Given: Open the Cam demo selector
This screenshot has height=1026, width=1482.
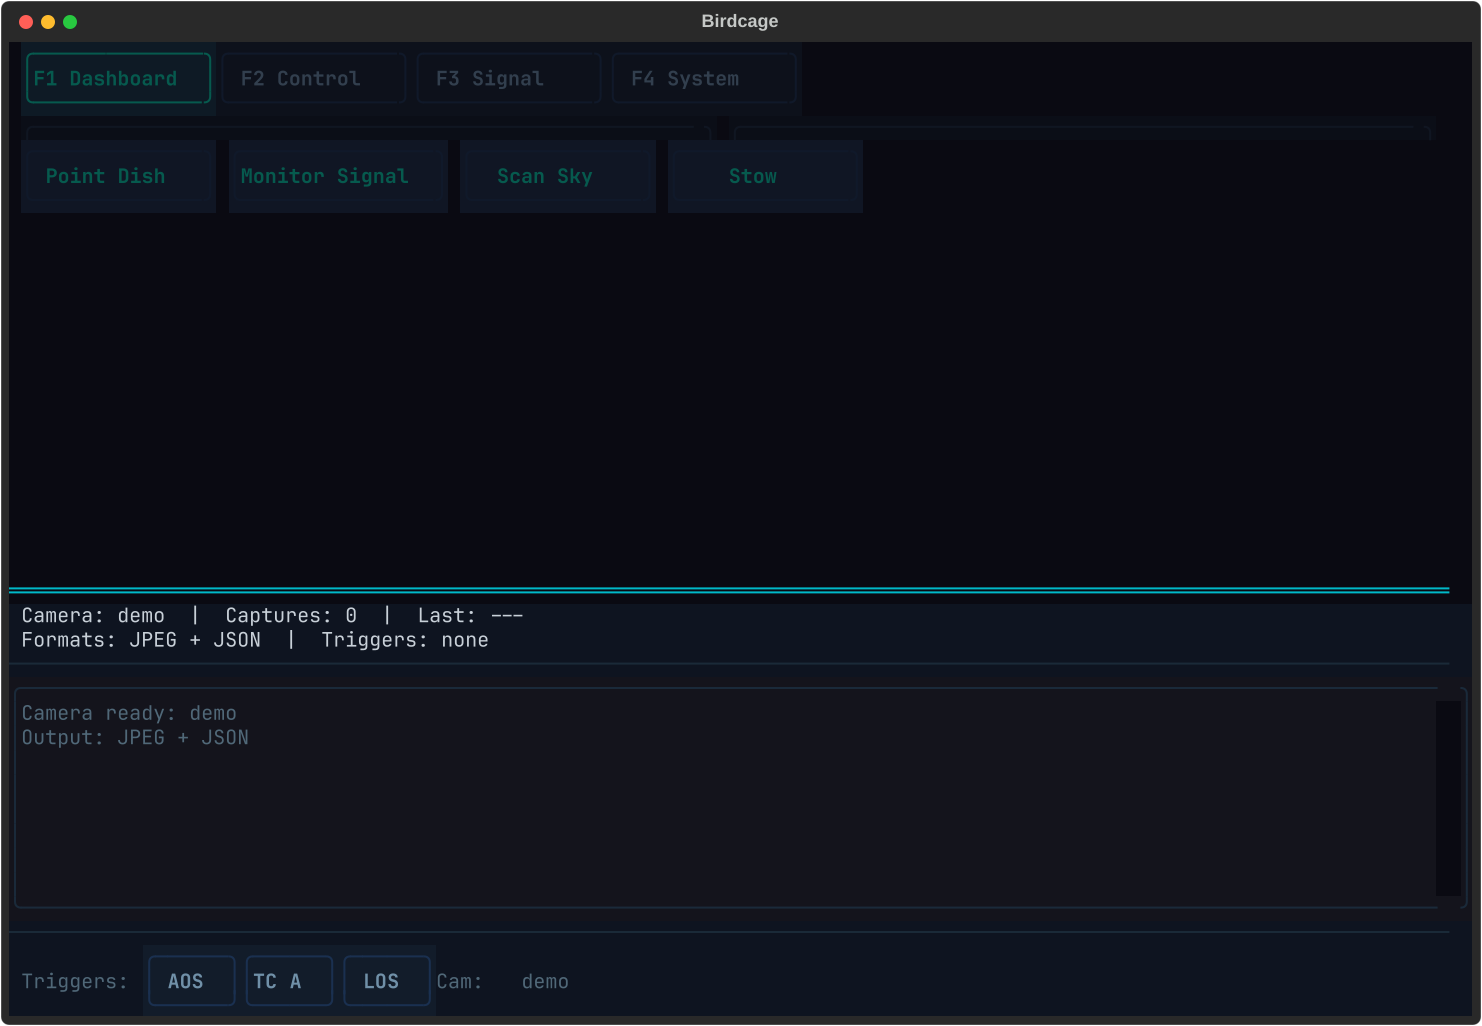Looking at the screenshot, I should 545,982.
